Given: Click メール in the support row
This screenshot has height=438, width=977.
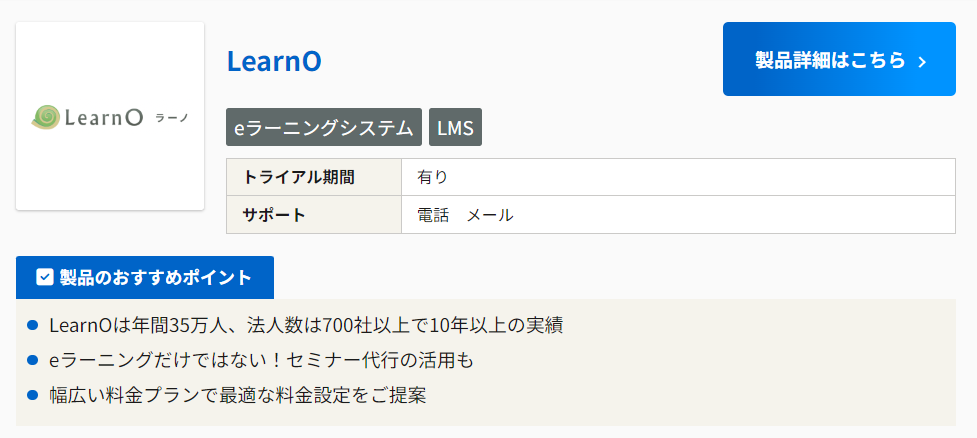Looking at the screenshot, I should [490, 214].
